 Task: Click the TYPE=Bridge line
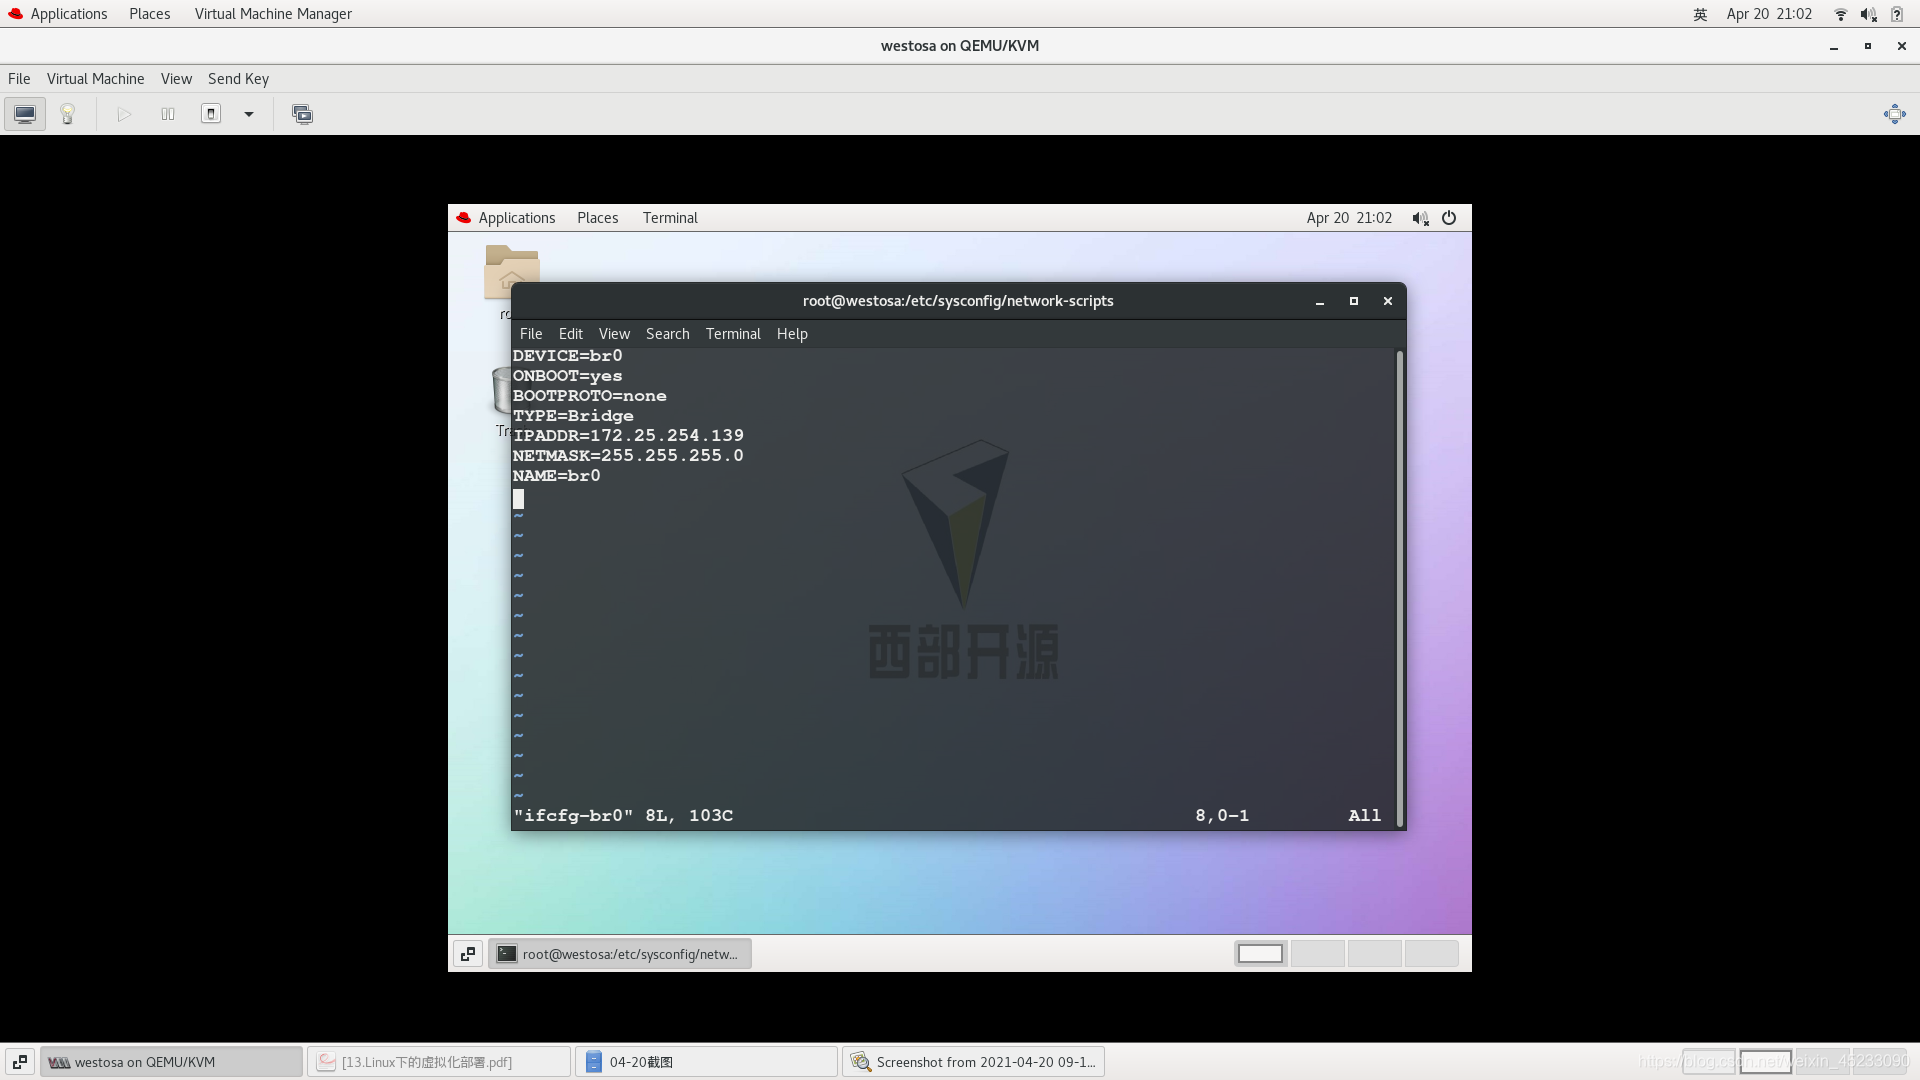pyautogui.click(x=573, y=416)
